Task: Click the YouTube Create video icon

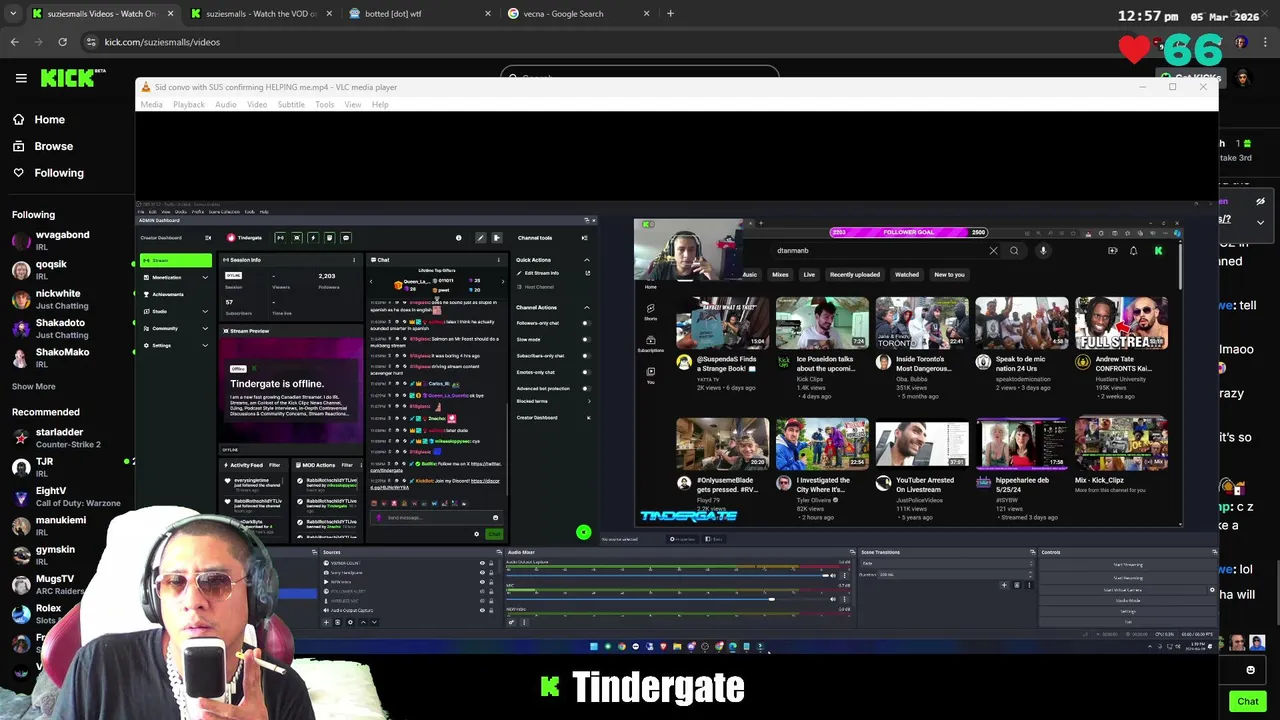Action: (x=1112, y=251)
